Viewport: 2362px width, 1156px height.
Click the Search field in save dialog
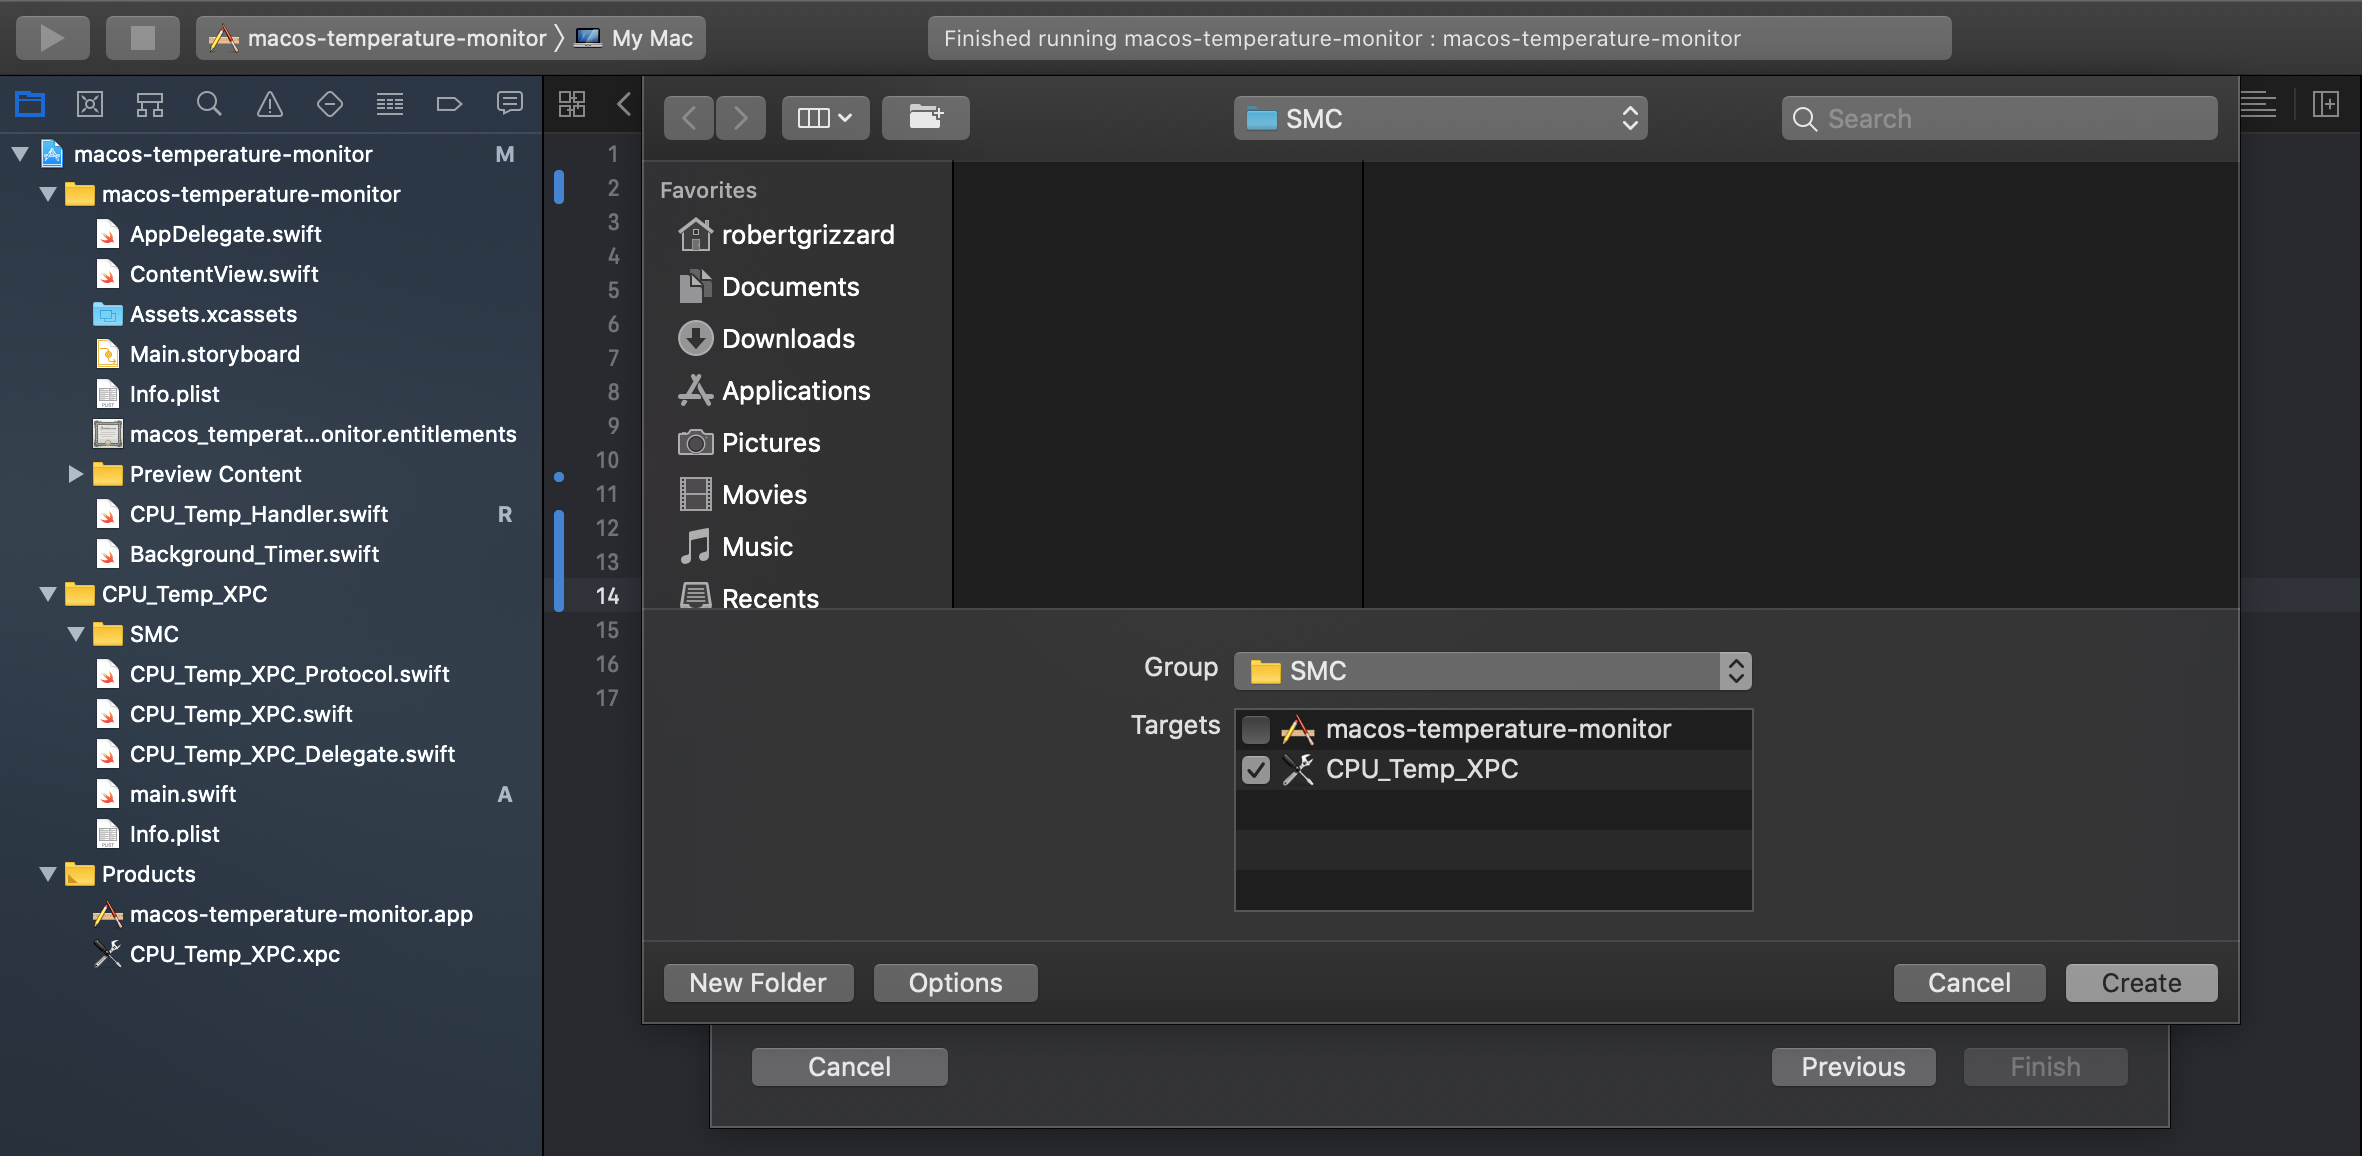click(x=1999, y=118)
